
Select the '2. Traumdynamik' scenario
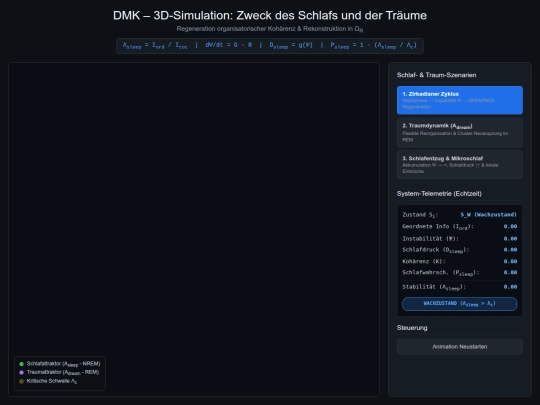pyautogui.click(x=460, y=133)
